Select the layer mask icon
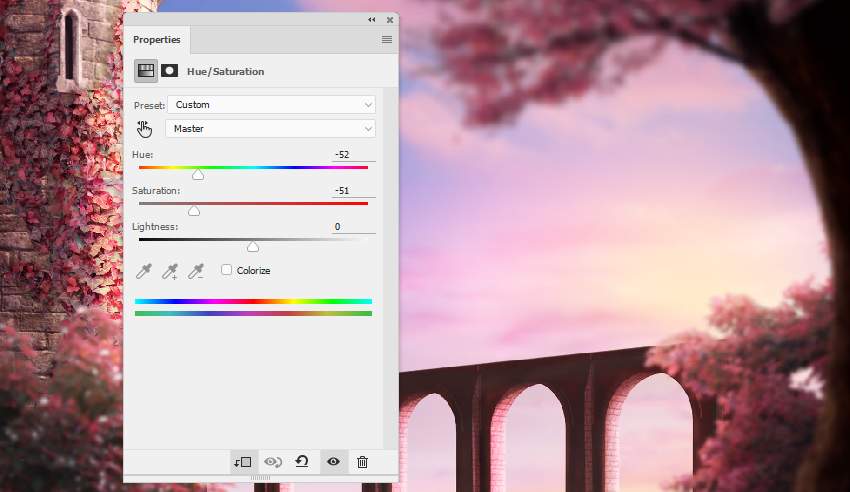850x492 pixels. coord(170,71)
